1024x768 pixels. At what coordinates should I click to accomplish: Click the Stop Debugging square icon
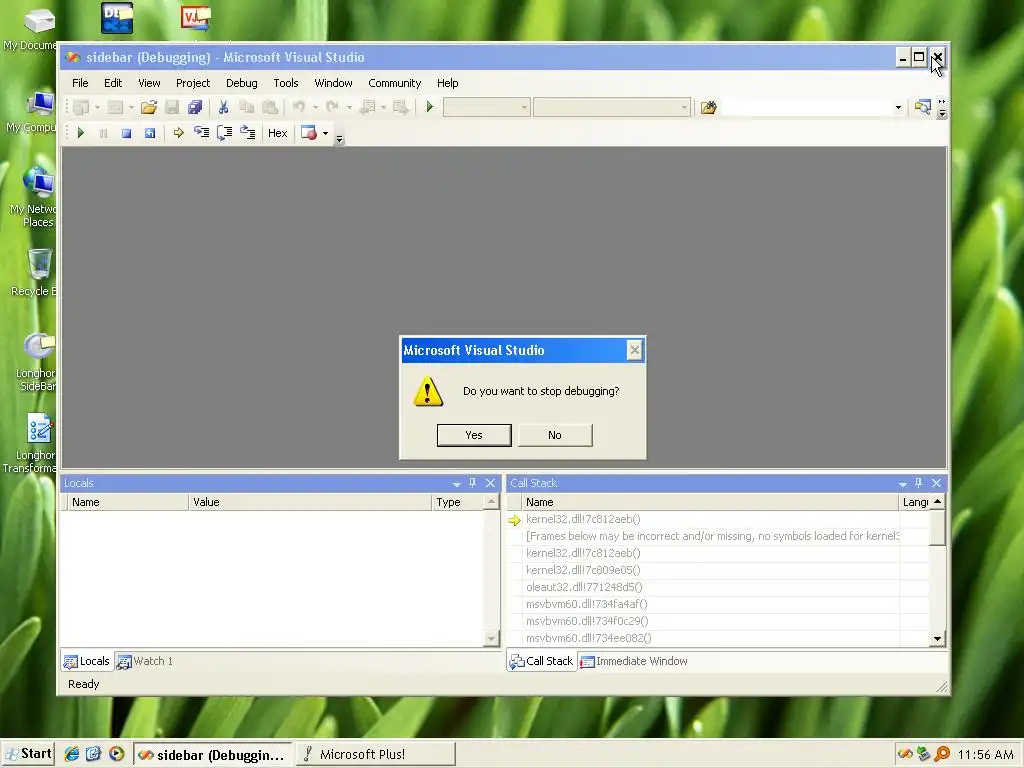(126, 133)
